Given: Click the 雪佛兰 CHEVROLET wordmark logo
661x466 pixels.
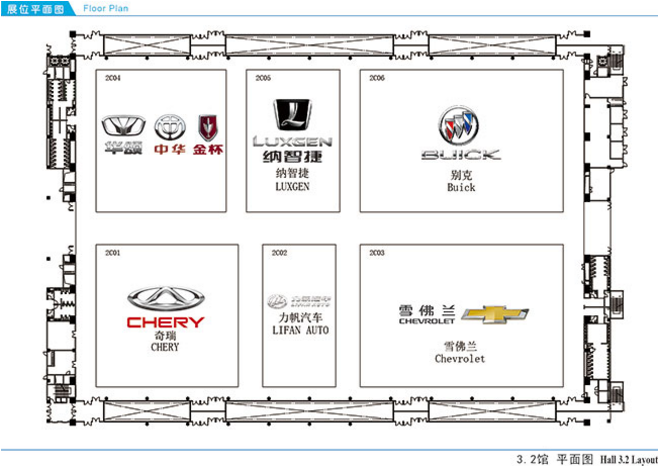Looking at the screenshot, I should pyautogui.click(x=427, y=315).
